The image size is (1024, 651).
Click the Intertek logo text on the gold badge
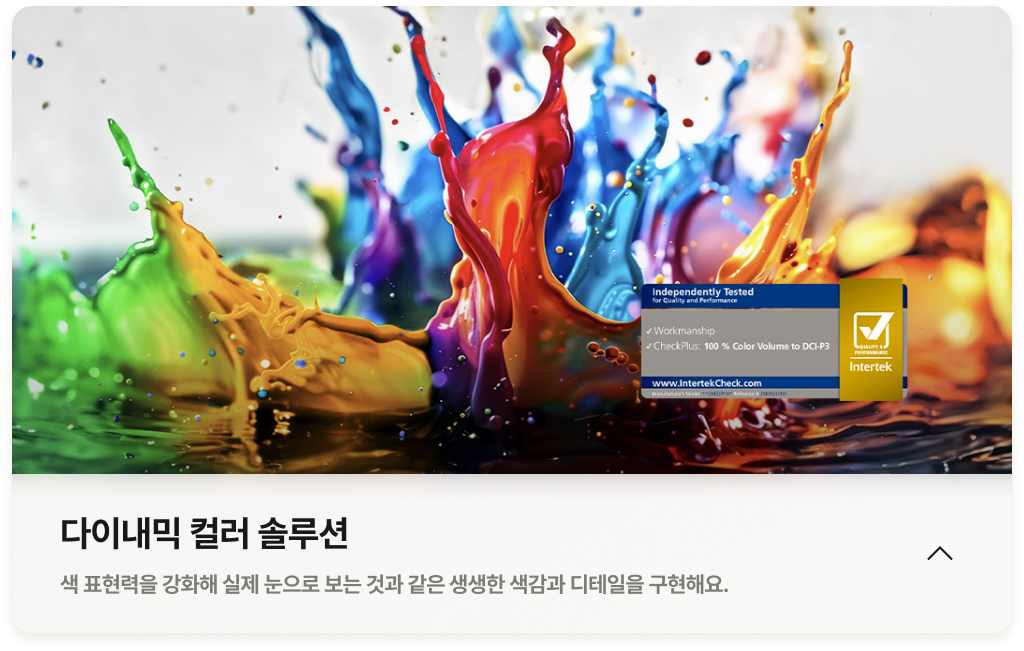[x=870, y=367]
